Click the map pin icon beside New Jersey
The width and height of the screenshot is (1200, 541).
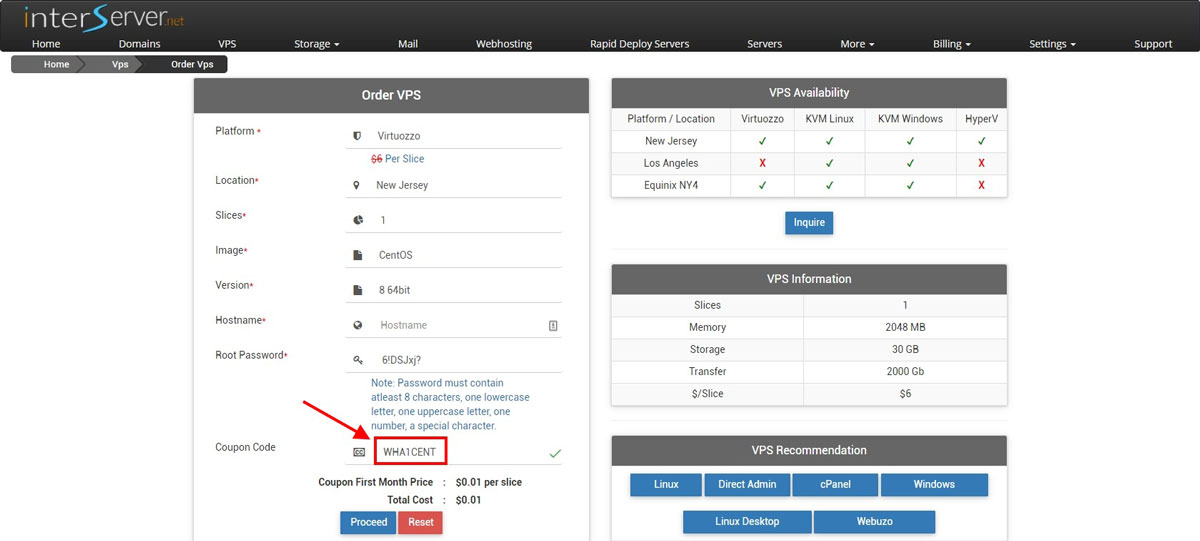tap(356, 185)
